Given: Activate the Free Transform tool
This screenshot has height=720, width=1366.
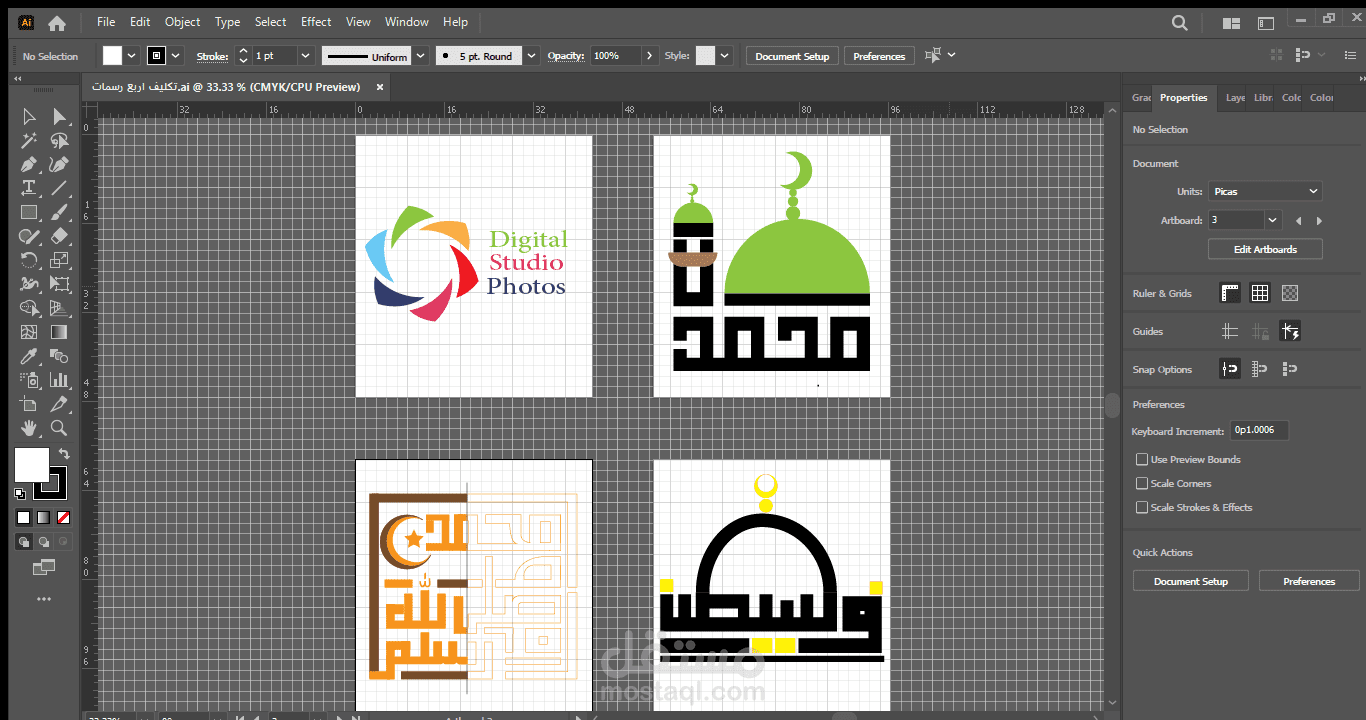Looking at the screenshot, I should 59,284.
